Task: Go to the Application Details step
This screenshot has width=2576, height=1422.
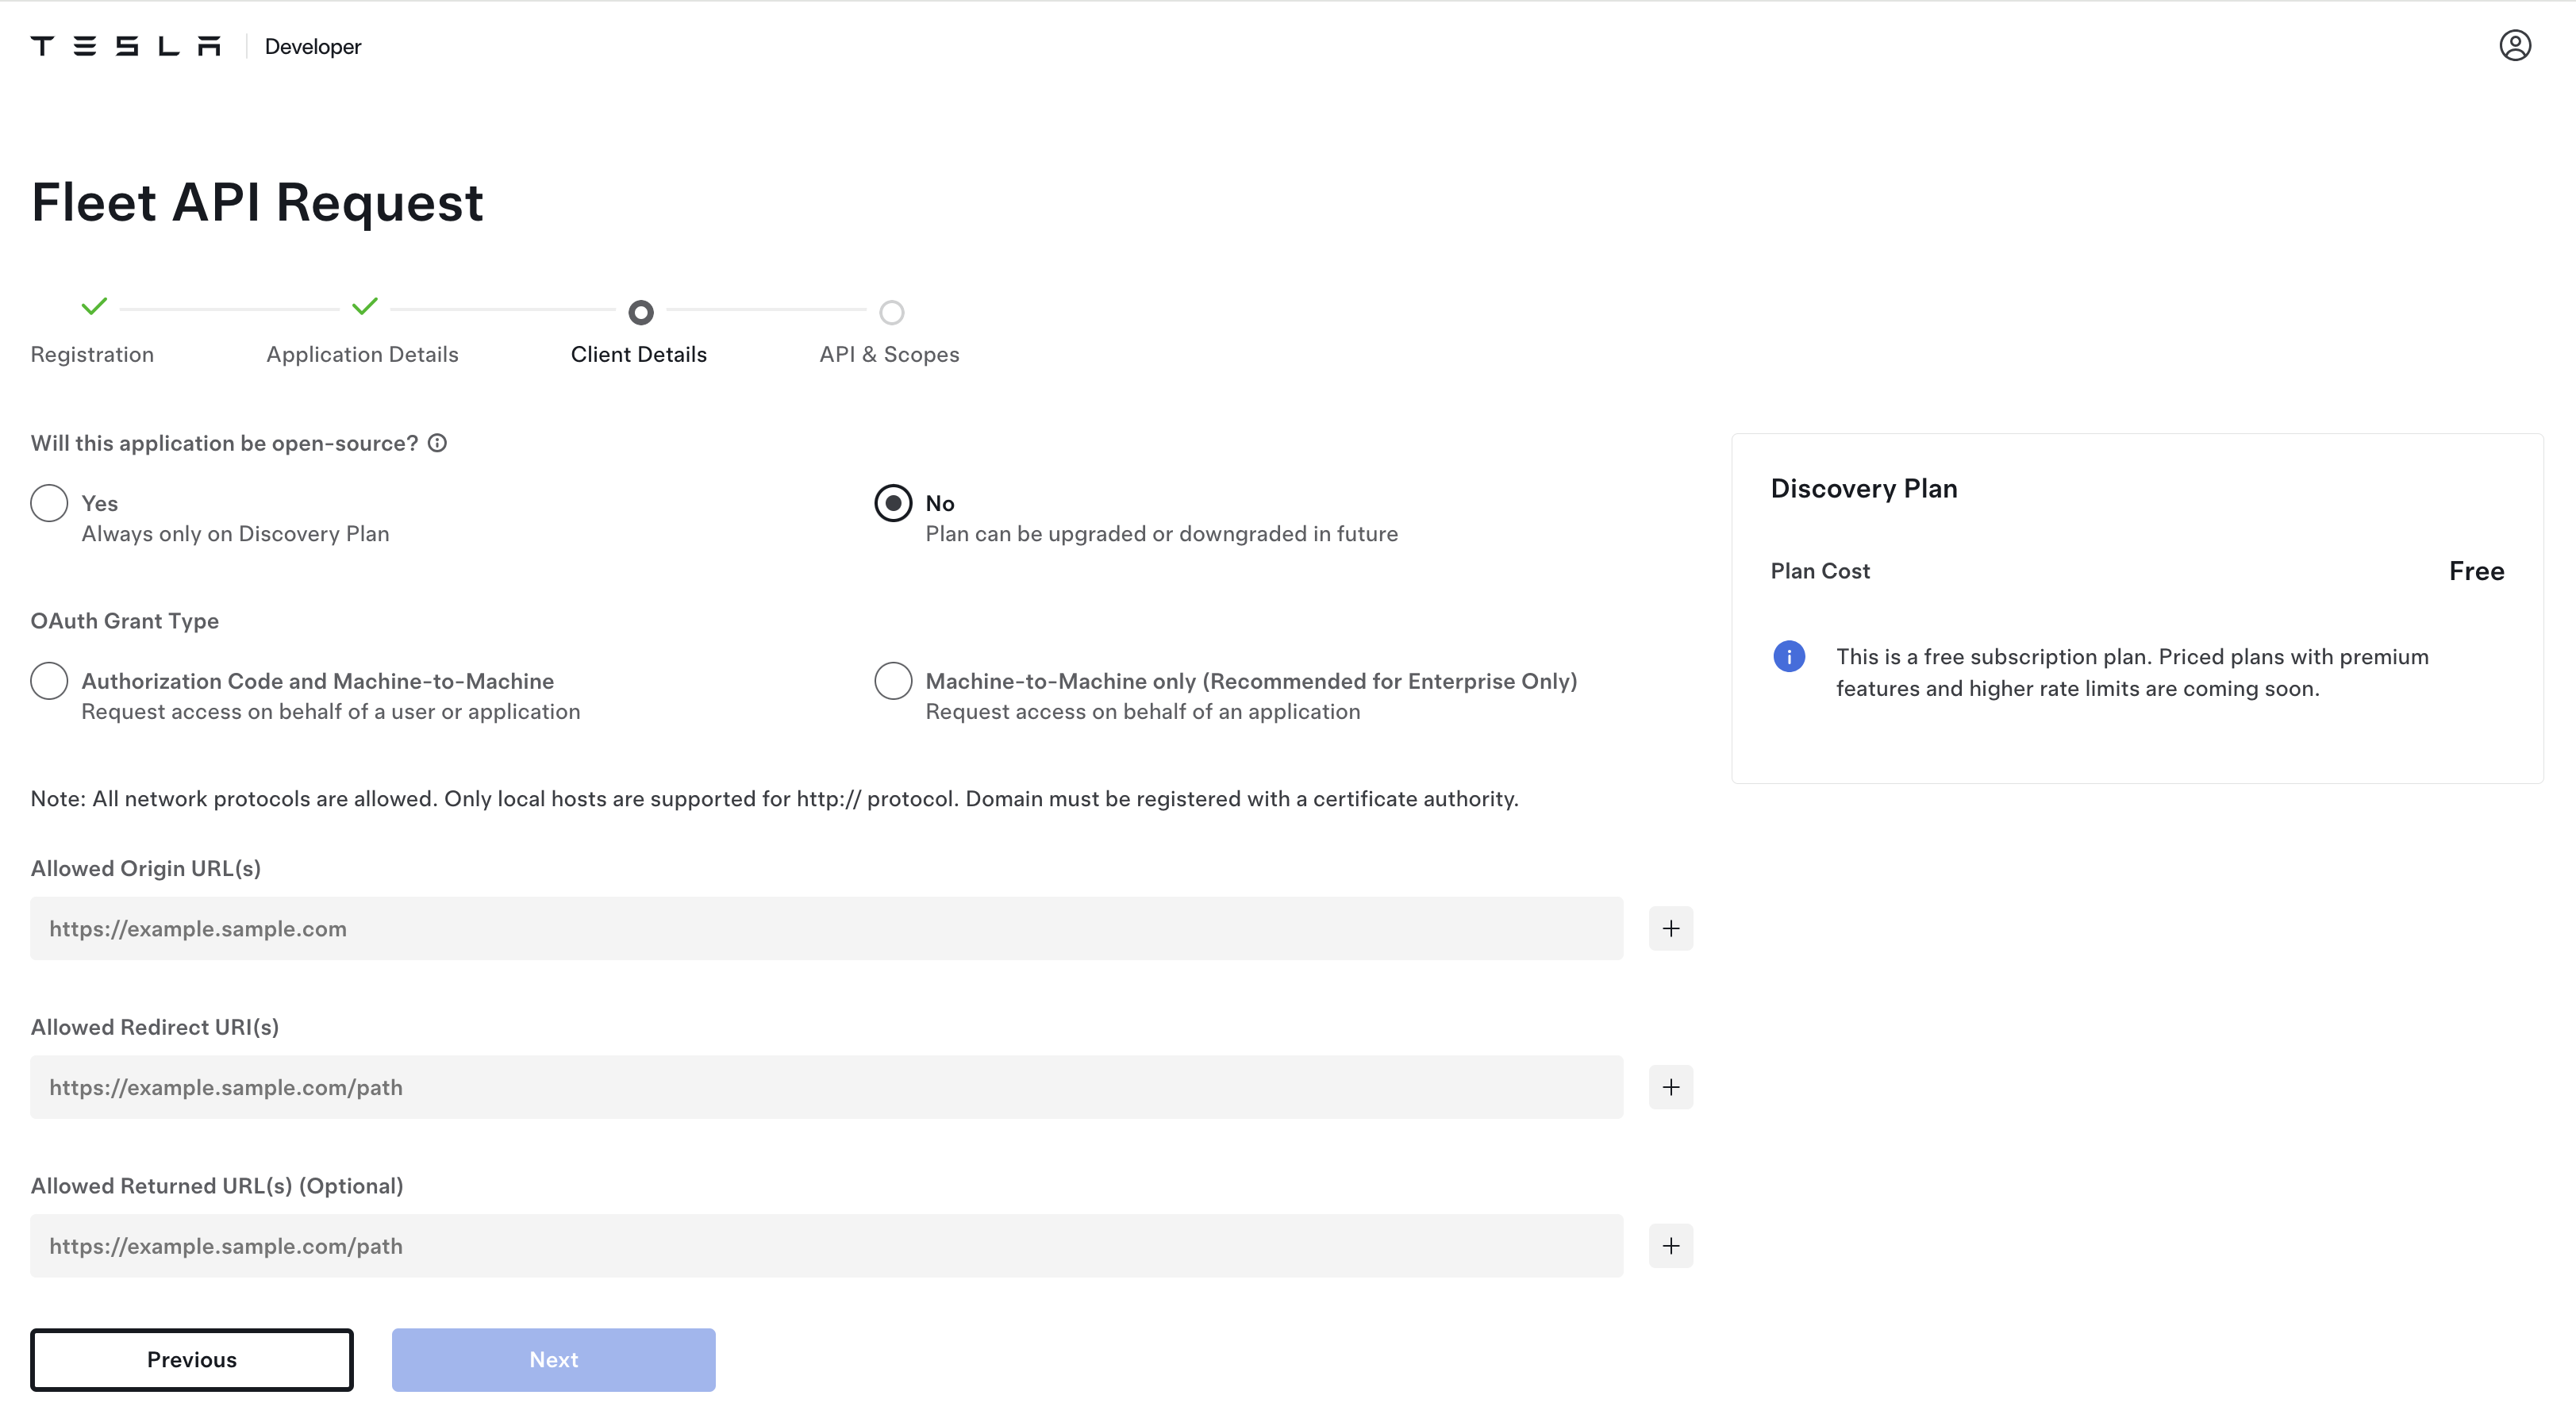Action: point(362,354)
